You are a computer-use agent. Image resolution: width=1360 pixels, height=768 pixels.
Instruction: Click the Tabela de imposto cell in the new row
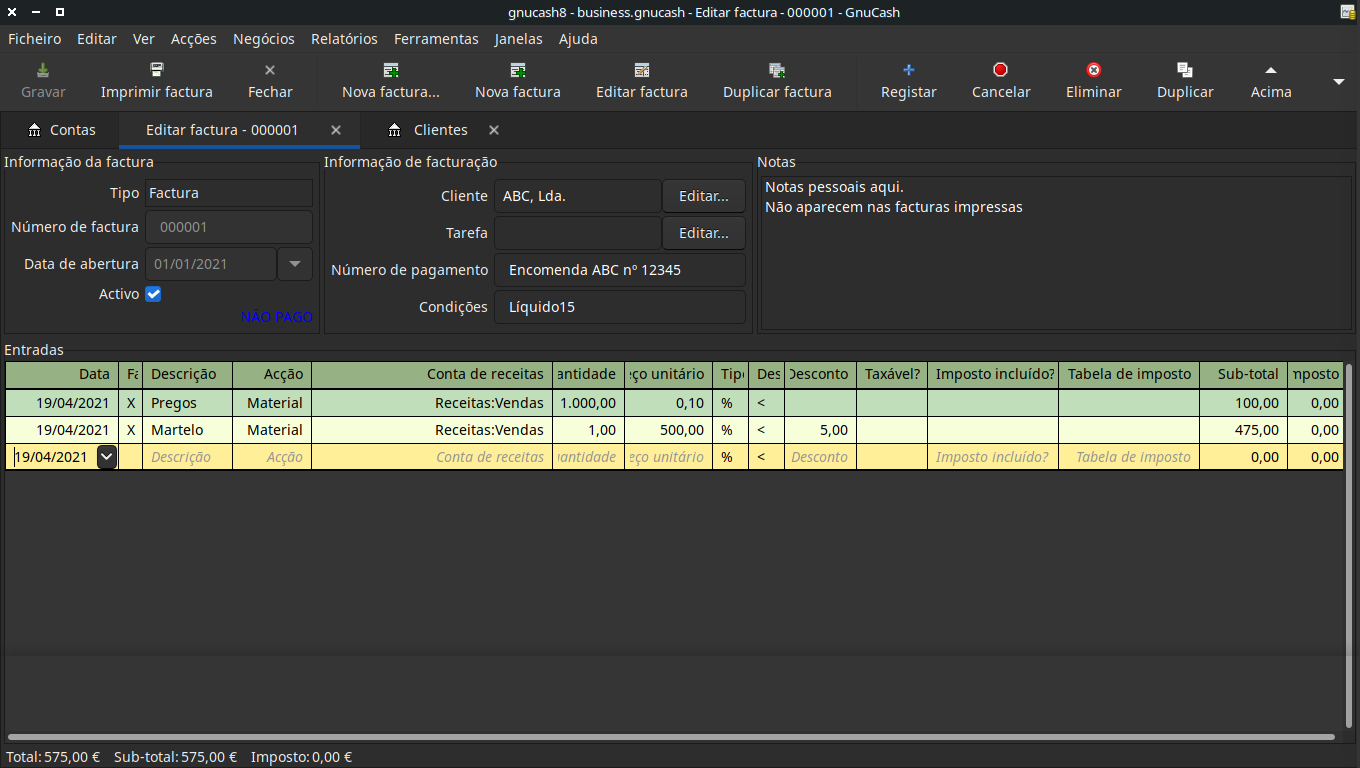[1129, 457]
